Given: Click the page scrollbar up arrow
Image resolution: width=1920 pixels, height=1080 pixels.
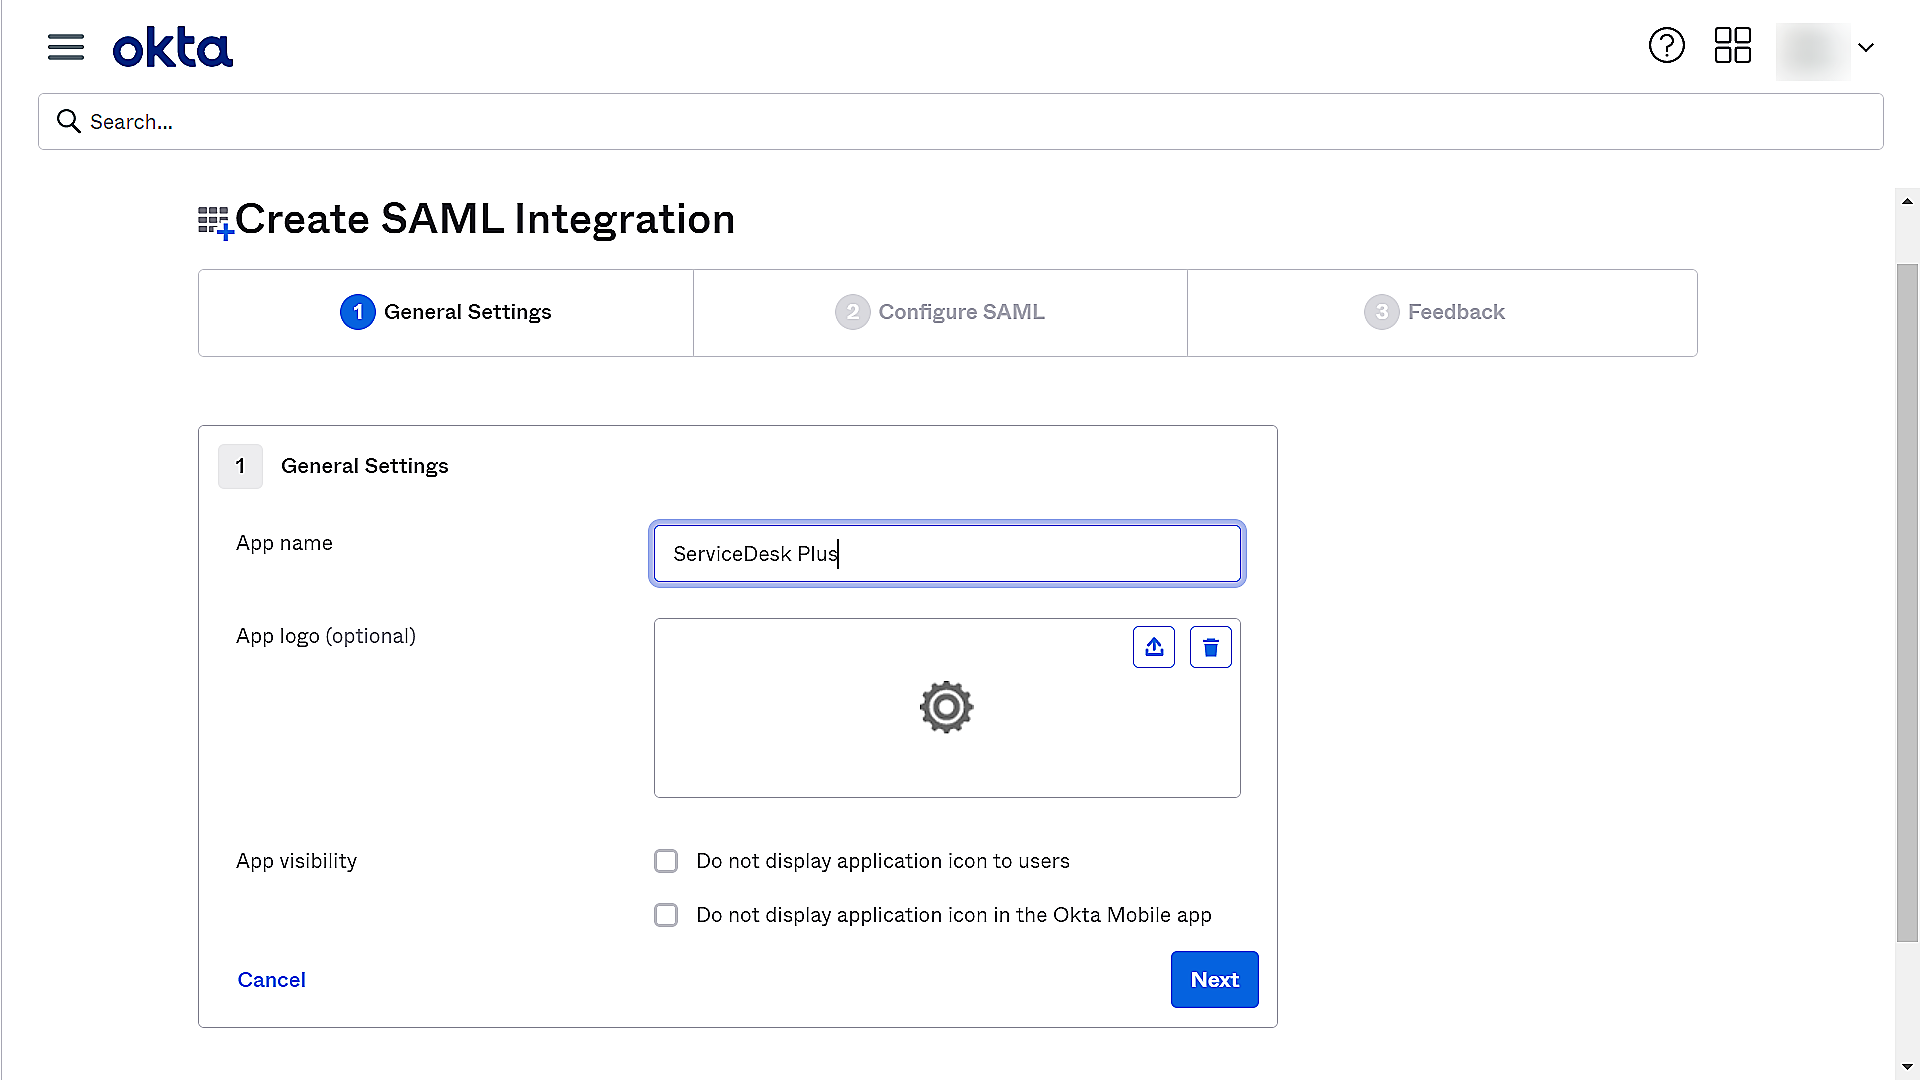Looking at the screenshot, I should (x=1907, y=201).
